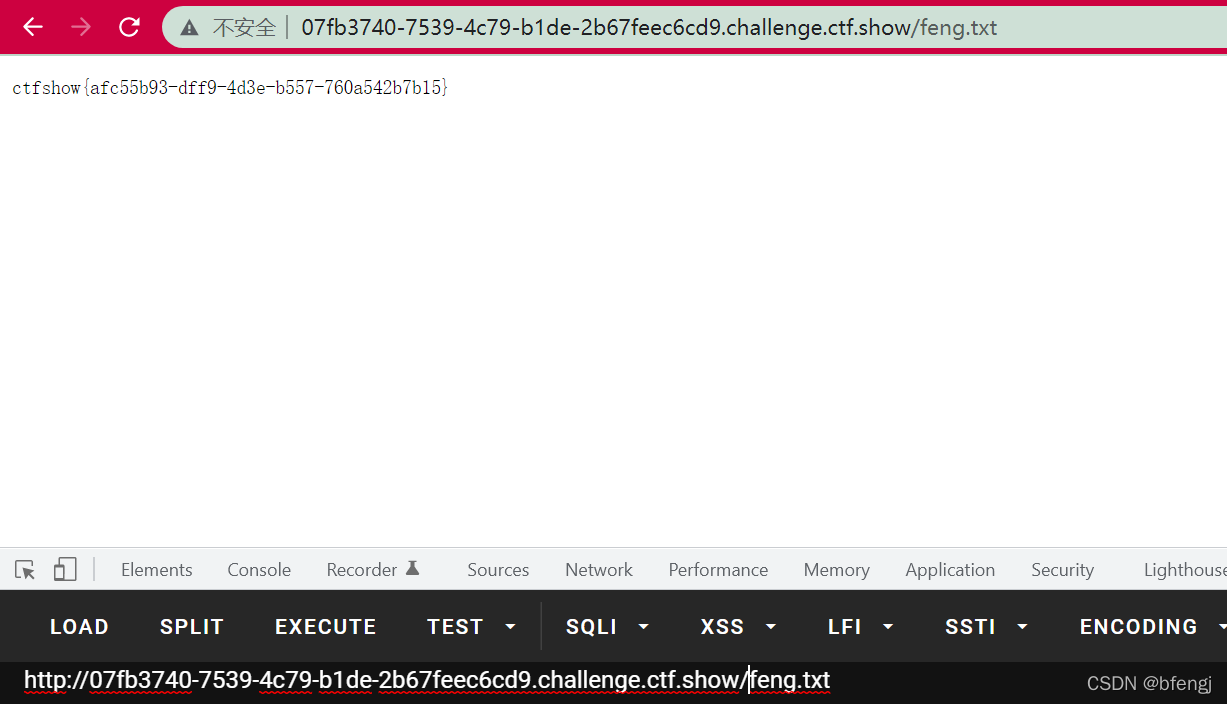The image size is (1227, 704).
Task: Toggle the device toolbar icon in DevTools
Action: click(65, 570)
